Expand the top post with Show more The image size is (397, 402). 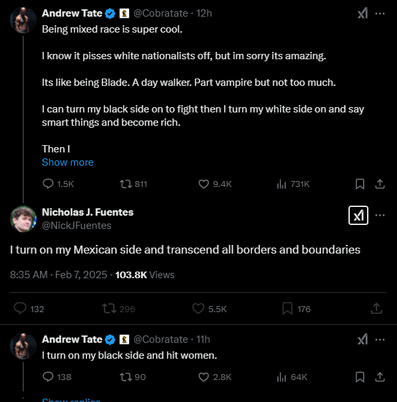pyautogui.click(x=68, y=162)
